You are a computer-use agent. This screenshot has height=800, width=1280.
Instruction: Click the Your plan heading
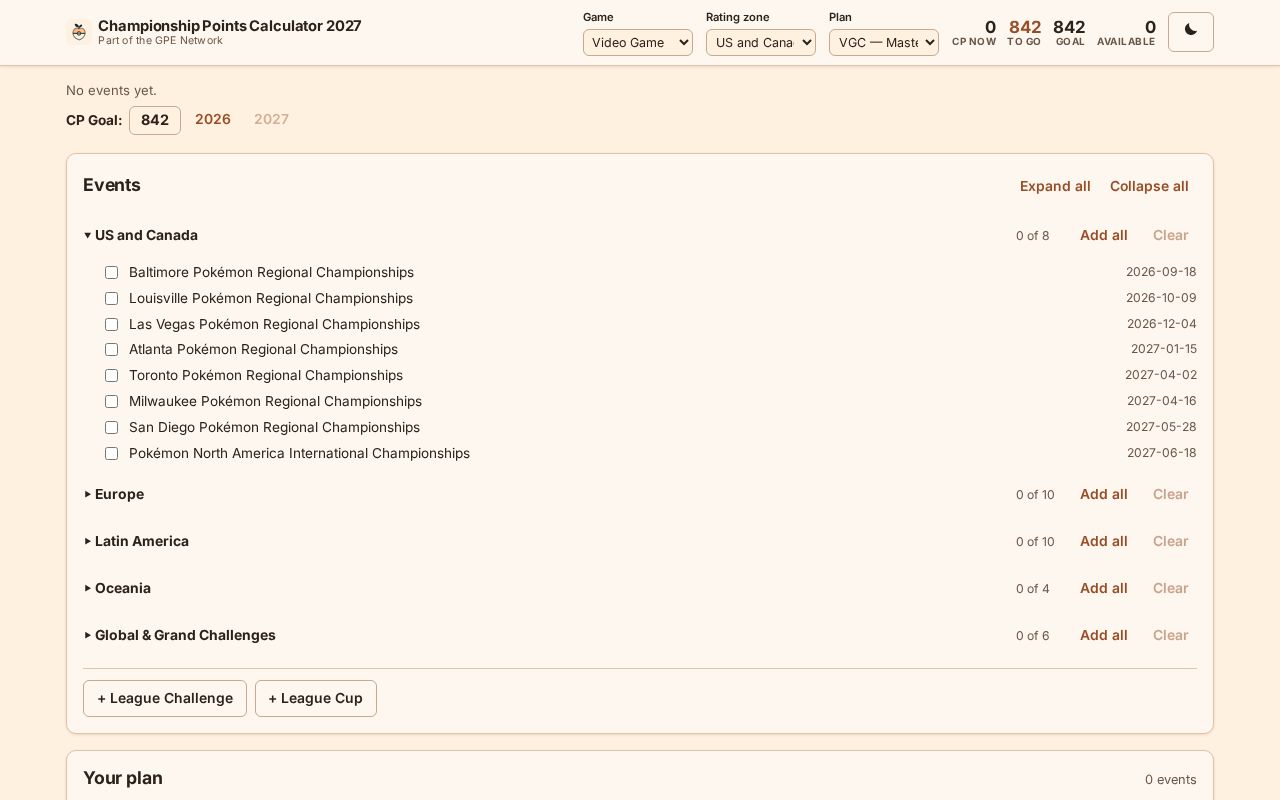[123, 778]
